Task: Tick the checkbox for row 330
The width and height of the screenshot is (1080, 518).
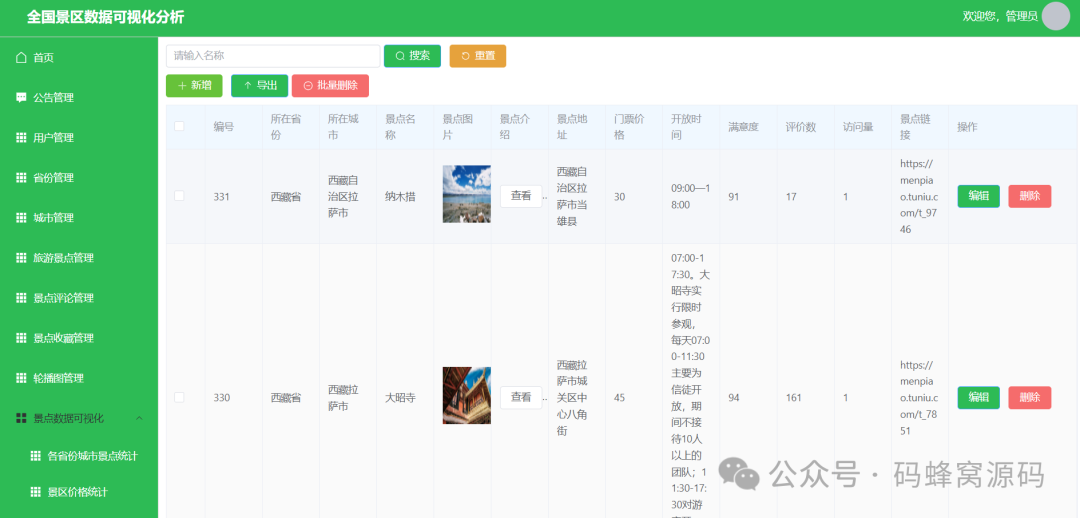Action: pyautogui.click(x=179, y=397)
